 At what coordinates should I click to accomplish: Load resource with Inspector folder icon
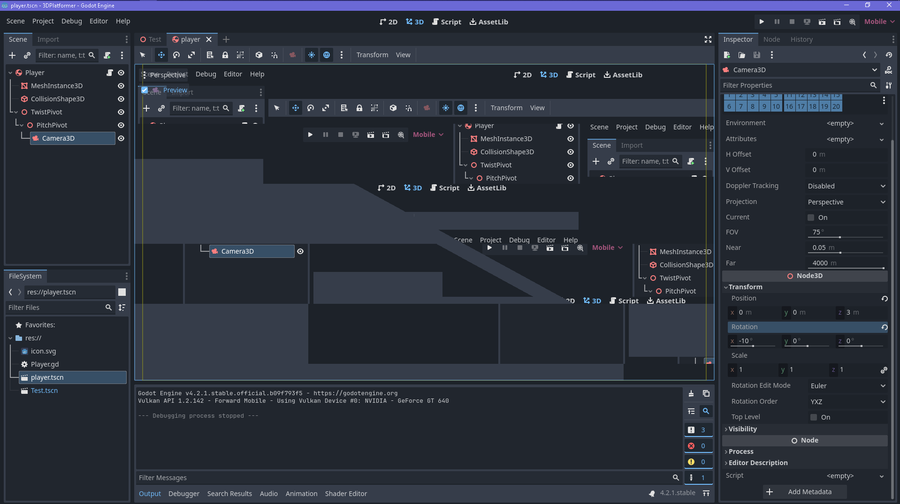(742, 55)
